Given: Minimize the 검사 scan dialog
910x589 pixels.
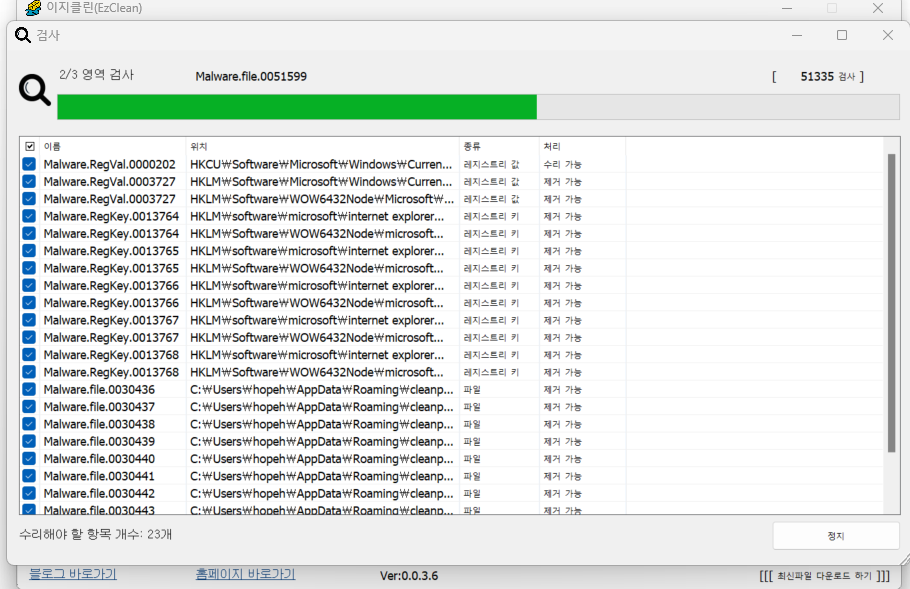Looking at the screenshot, I should [x=797, y=35].
